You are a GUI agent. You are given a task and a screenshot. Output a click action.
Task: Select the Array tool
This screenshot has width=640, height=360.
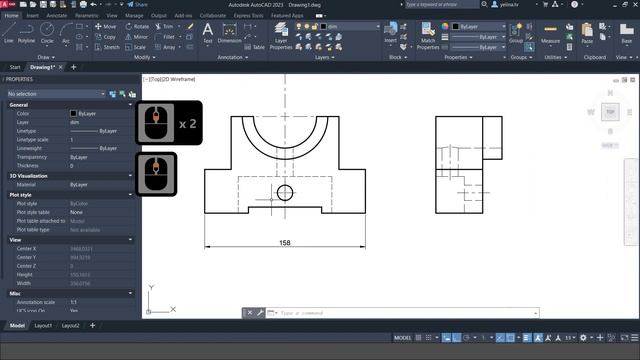tap(165, 47)
